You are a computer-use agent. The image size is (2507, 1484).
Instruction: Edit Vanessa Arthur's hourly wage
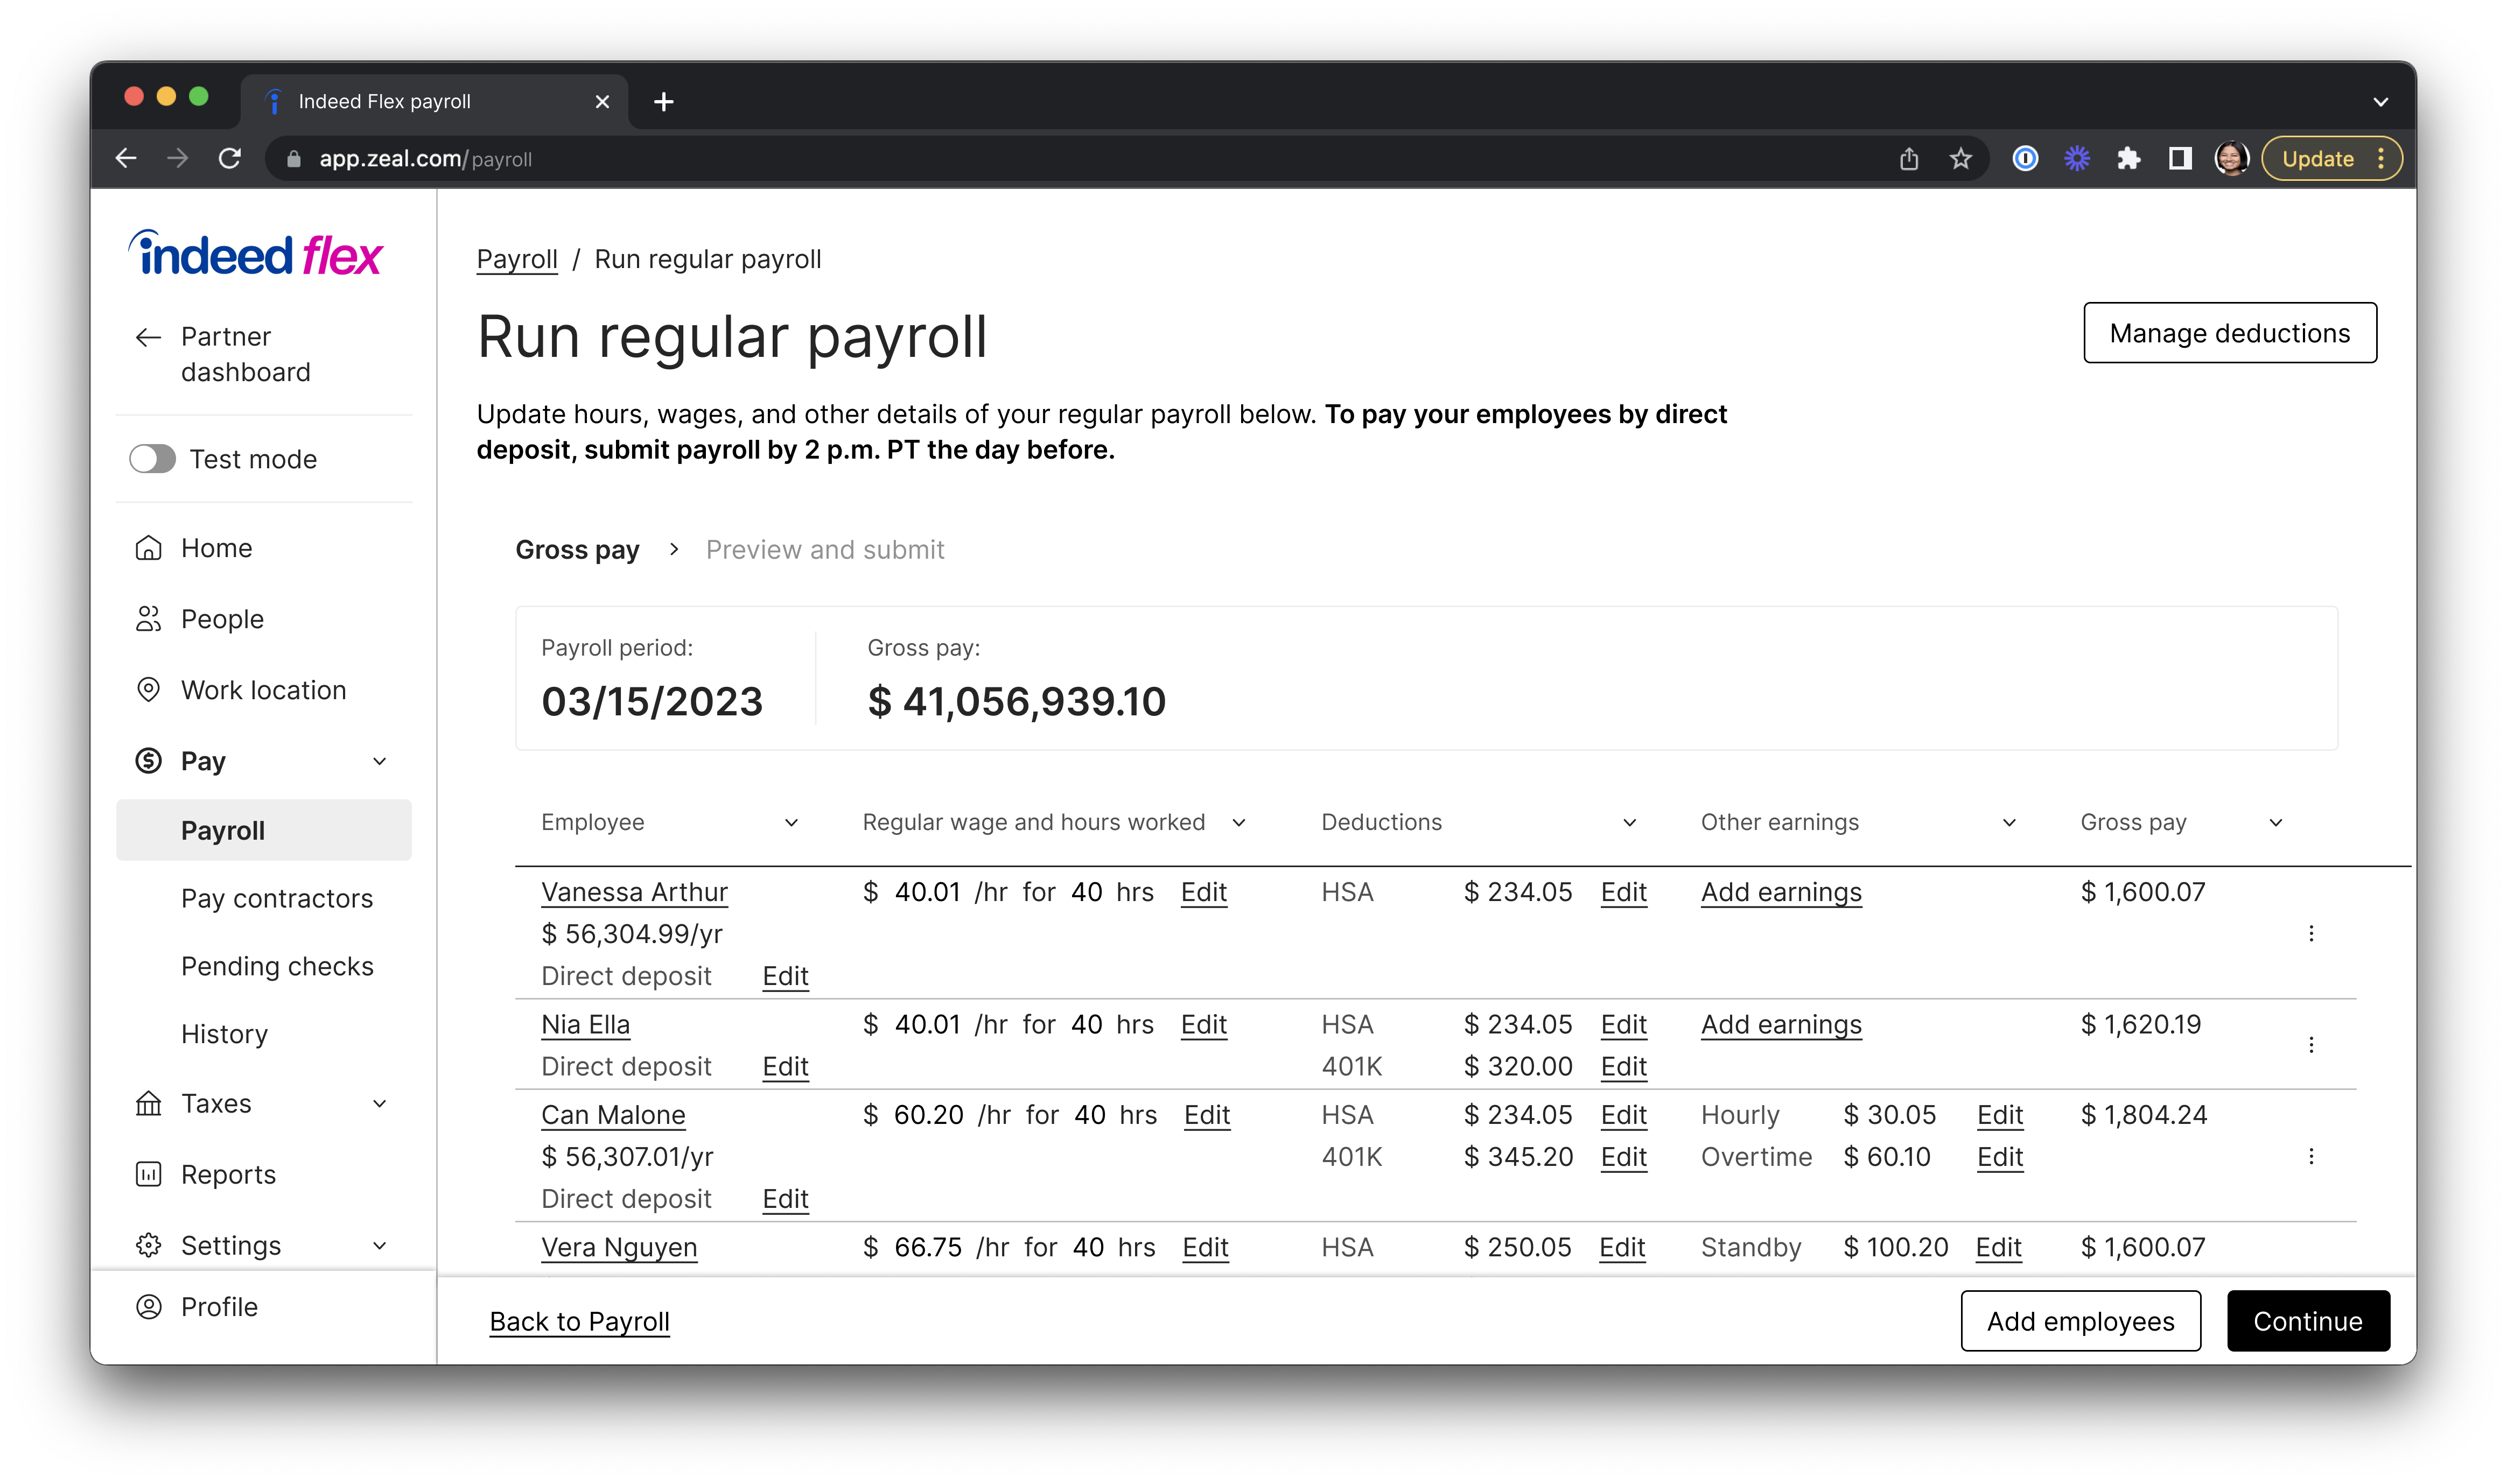coord(1203,892)
